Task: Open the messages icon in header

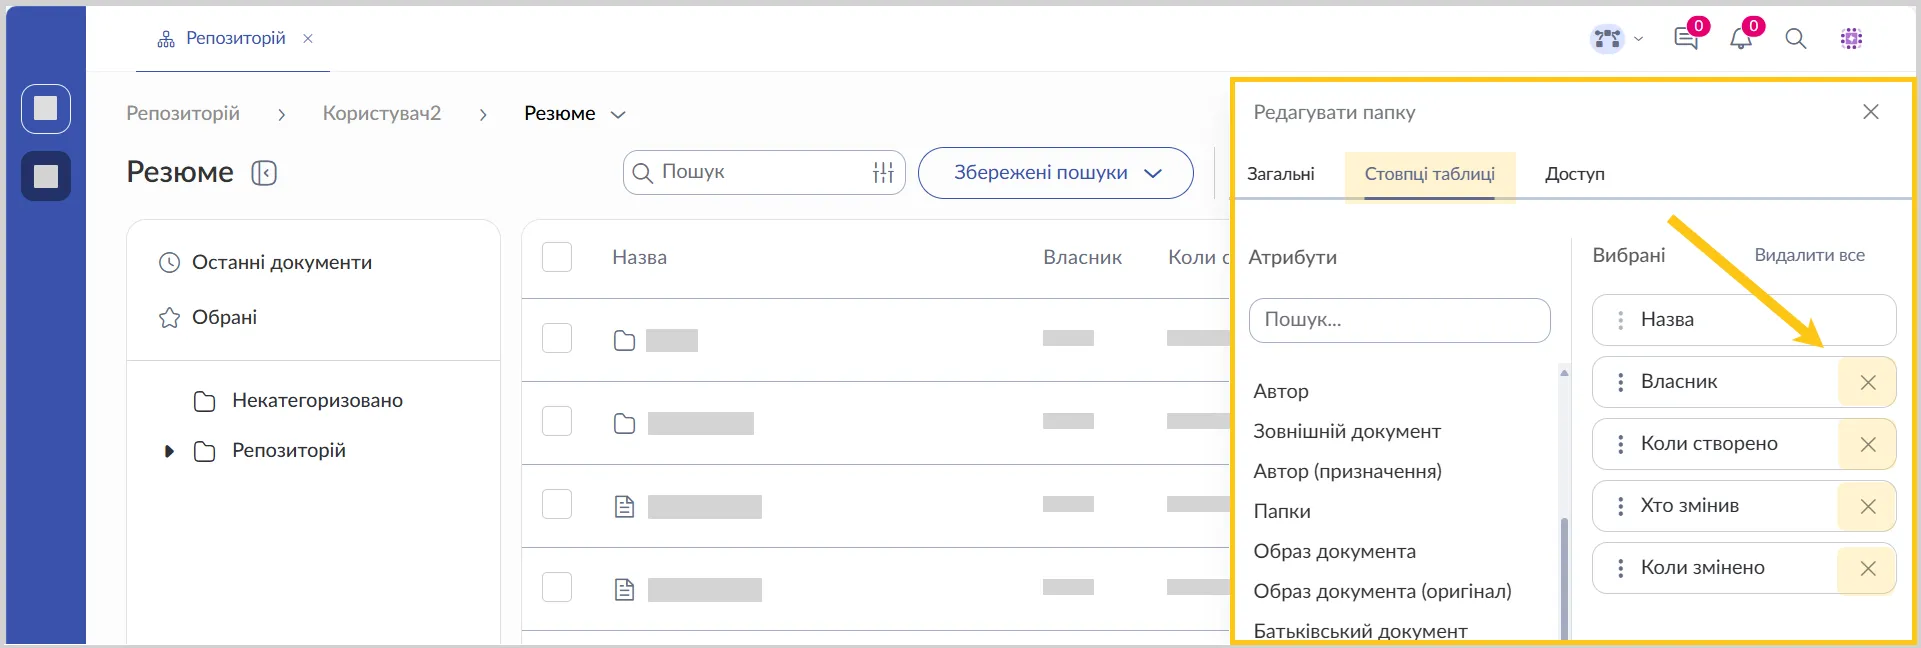Action: [x=1686, y=39]
